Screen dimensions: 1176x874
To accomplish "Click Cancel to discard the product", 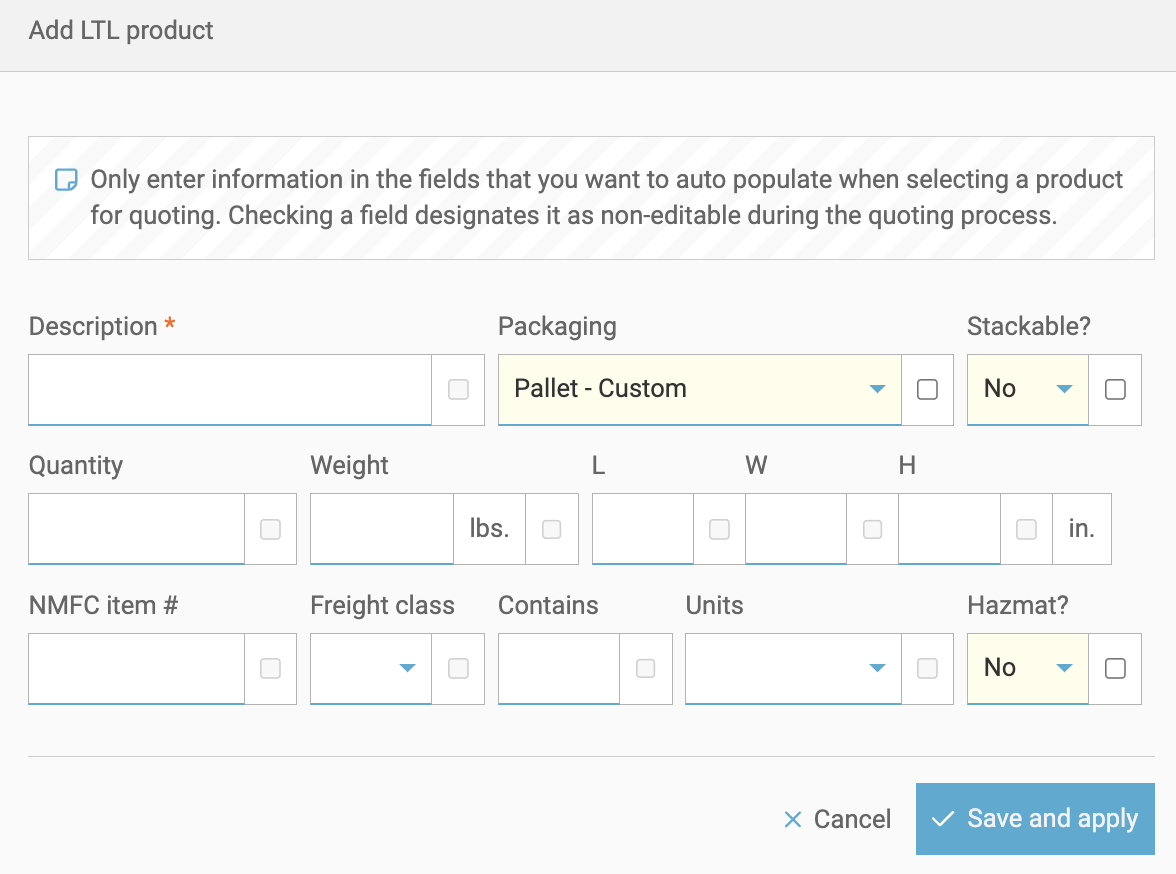I will tap(837, 818).
